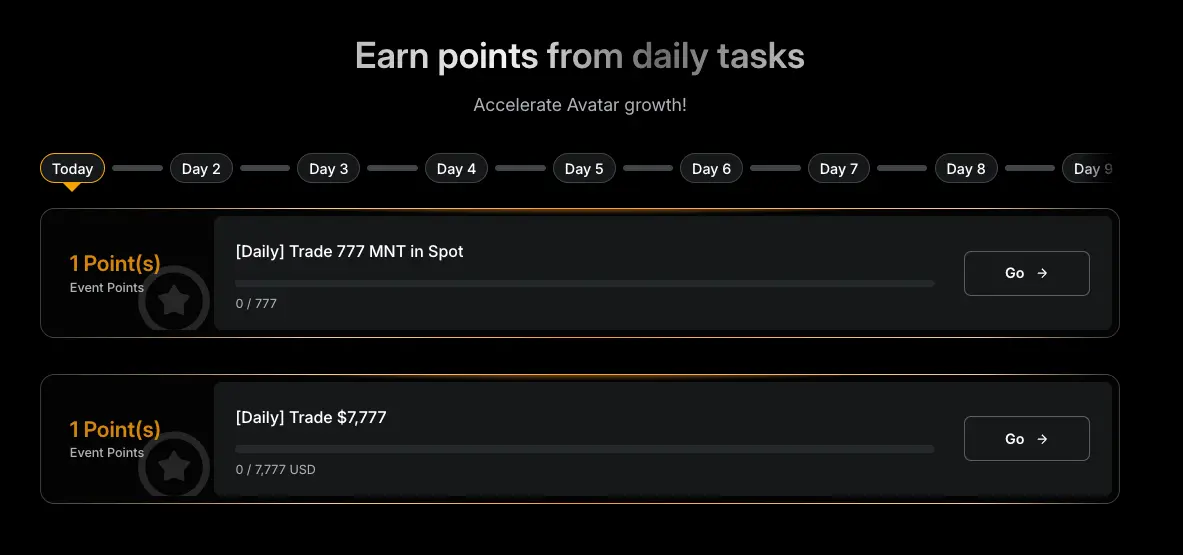The image size is (1183, 555).
Task: Click the arrow icon on the second Go button
Action: (1042, 439)
